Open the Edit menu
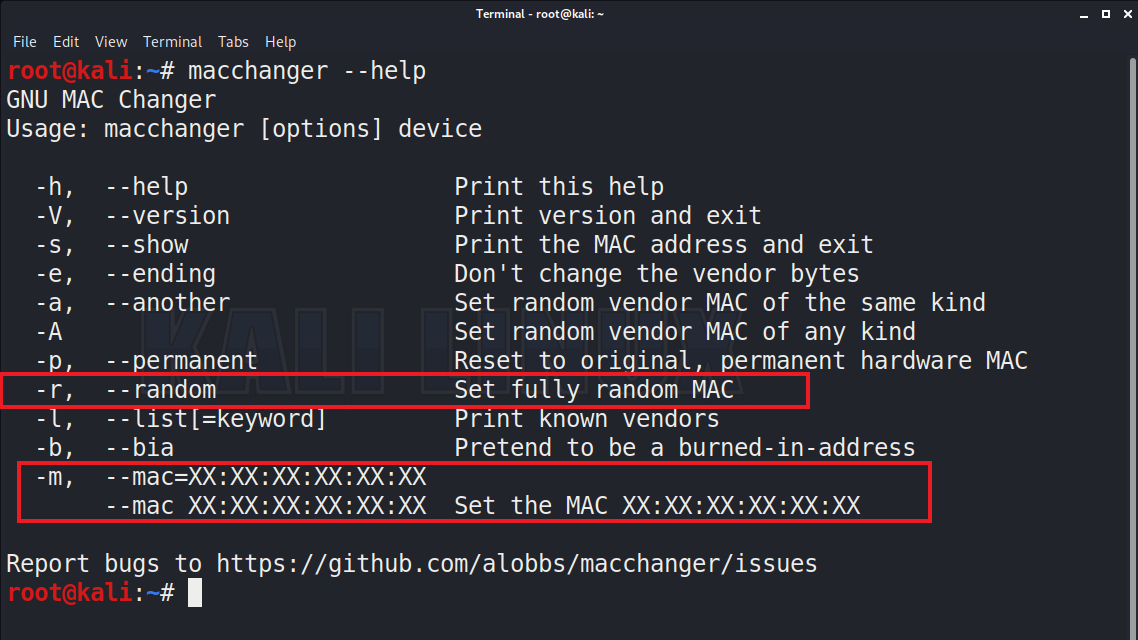 tap(66, 42)
